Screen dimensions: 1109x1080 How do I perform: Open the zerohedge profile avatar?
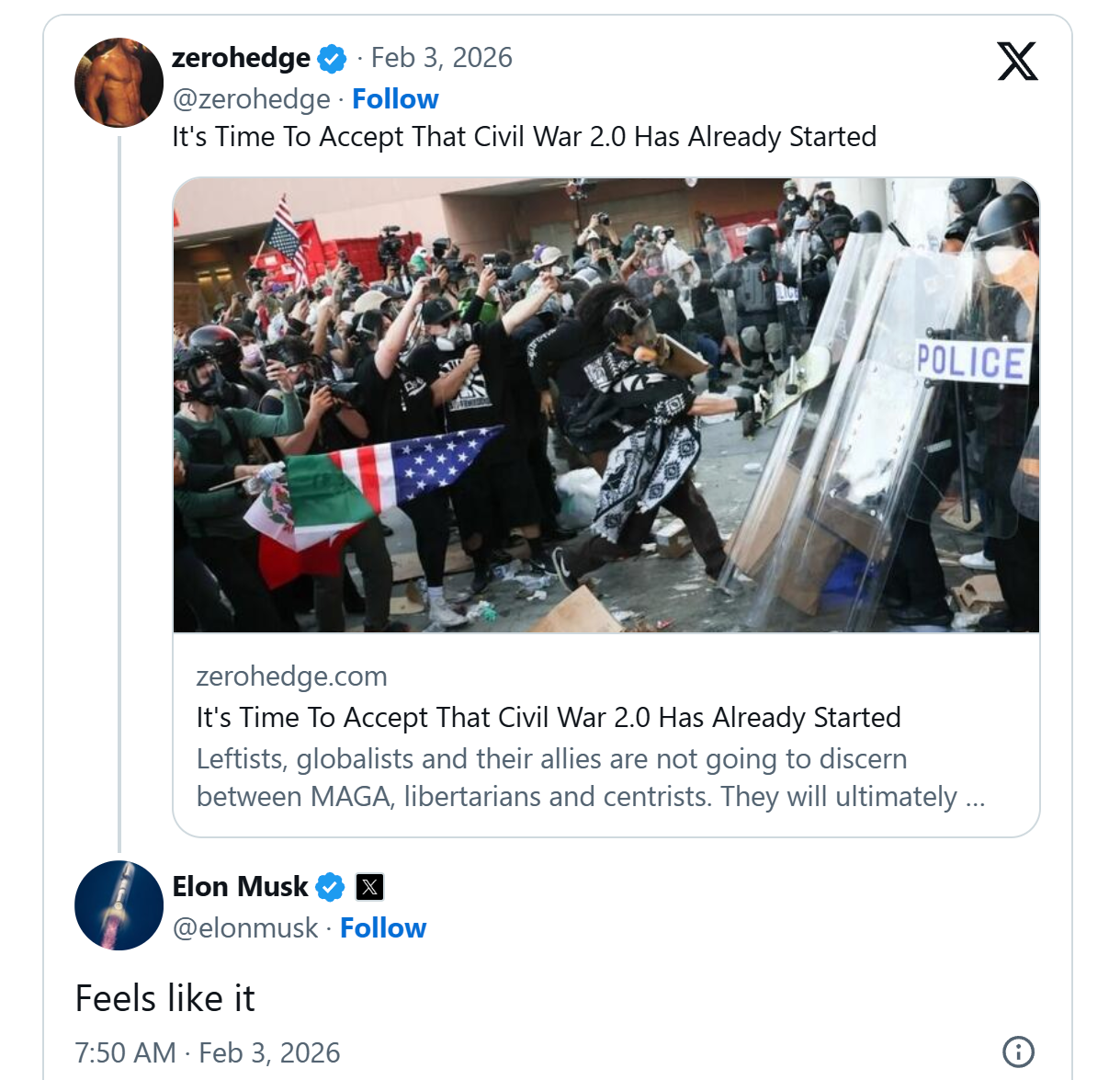click(x=119, y=83)
